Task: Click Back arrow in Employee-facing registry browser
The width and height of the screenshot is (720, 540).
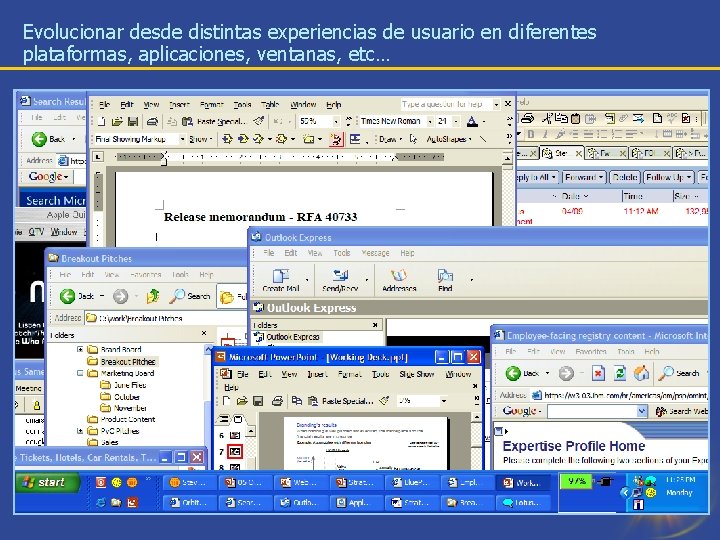Action: [513, 373]
